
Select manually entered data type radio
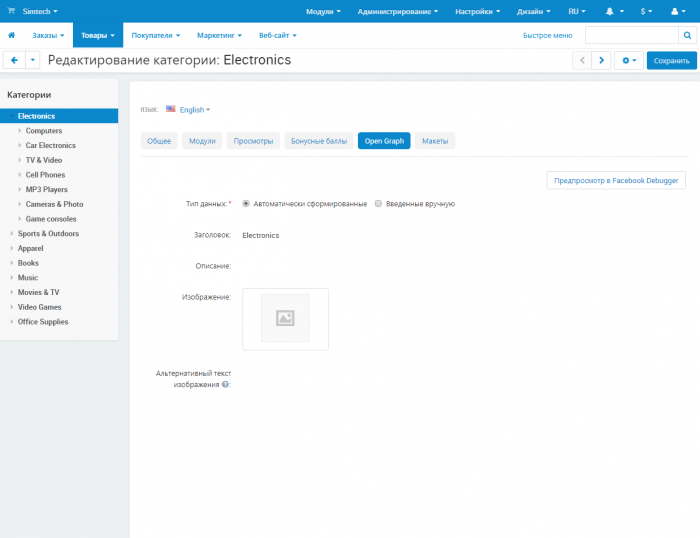click(378, 204)
